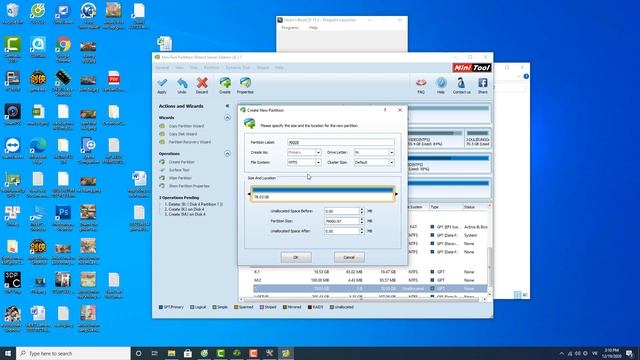Open the Wizard menu
This screenshot has width=640, height=360.
click(x=263, y=68)
